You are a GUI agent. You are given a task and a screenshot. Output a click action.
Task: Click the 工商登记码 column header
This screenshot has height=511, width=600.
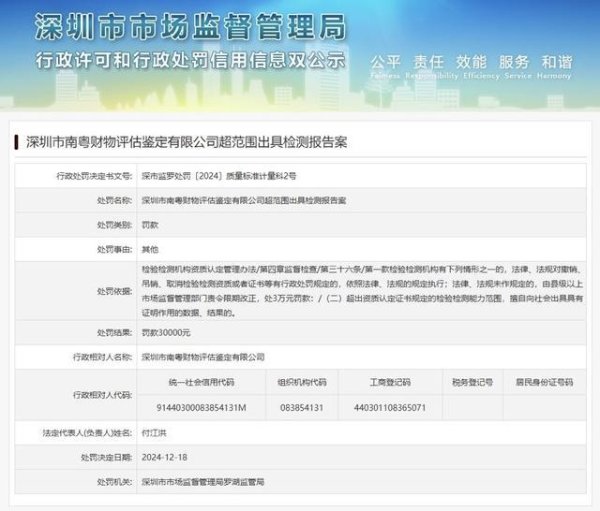(390, 382)
